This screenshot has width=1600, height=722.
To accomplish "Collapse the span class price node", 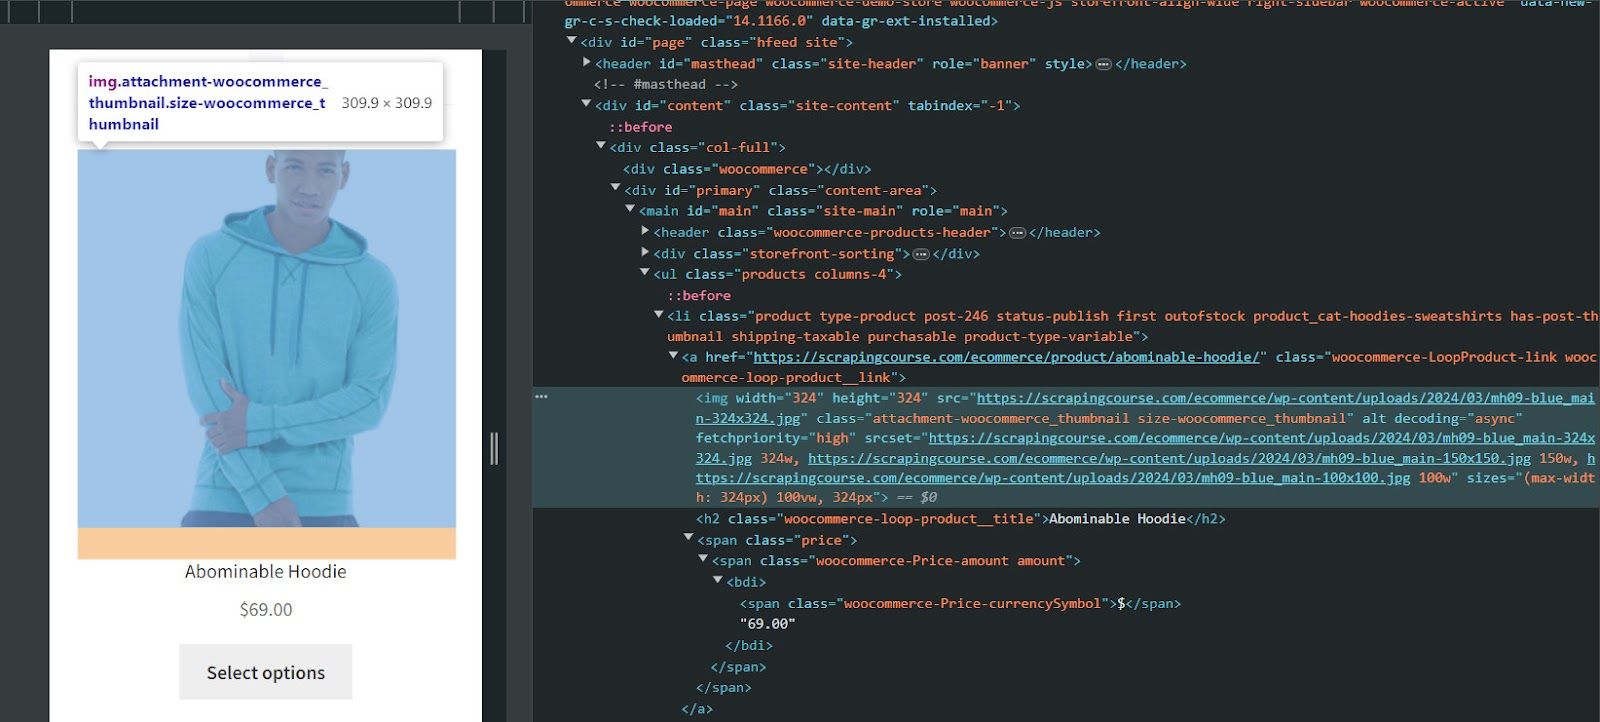I will click(x=688, y=538).
